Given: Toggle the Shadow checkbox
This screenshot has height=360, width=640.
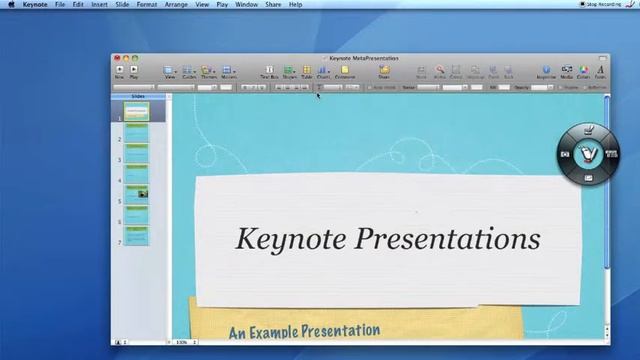Looking at the screenshot, I should [x=560, y=87].
